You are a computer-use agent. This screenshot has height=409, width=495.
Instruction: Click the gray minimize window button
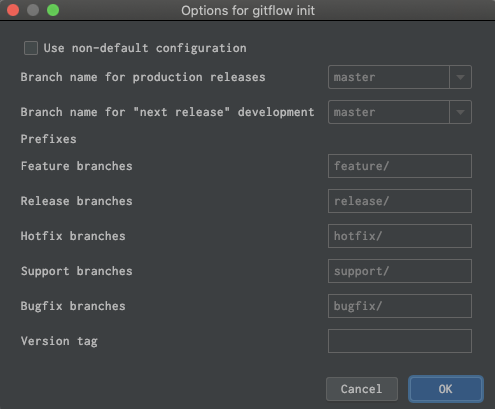coord(33,10)
